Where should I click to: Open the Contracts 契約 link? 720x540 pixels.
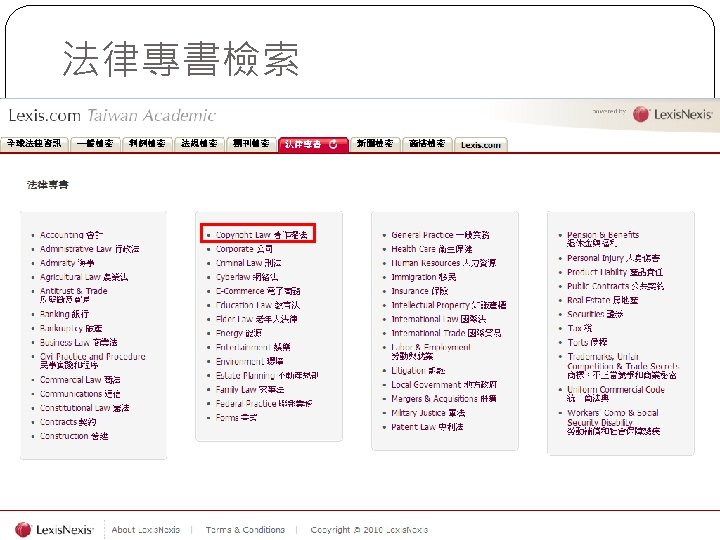(68, 422)
